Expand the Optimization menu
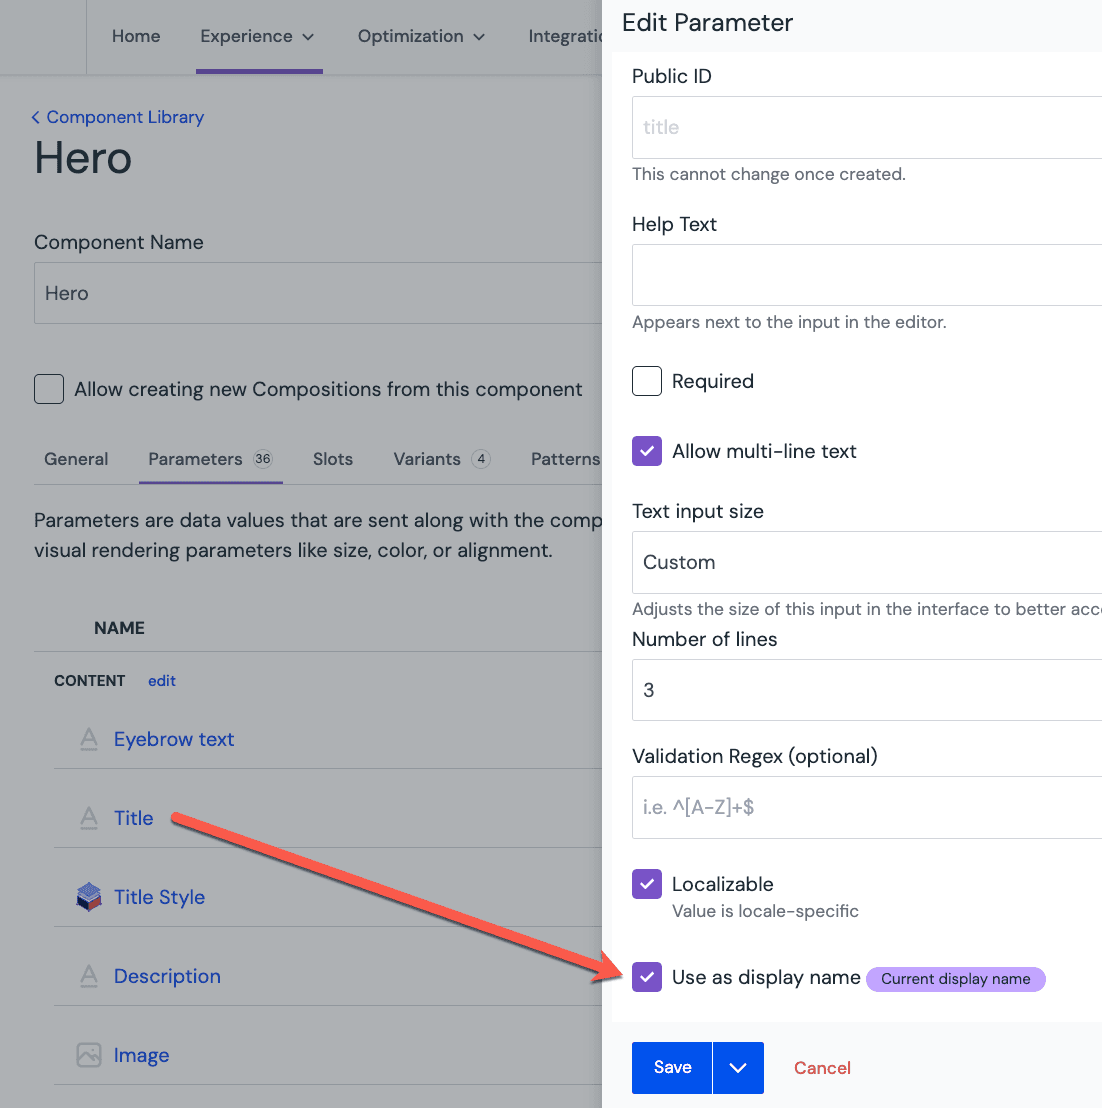This screenshot has height=1108, width=1102. [x=421, y=37]
